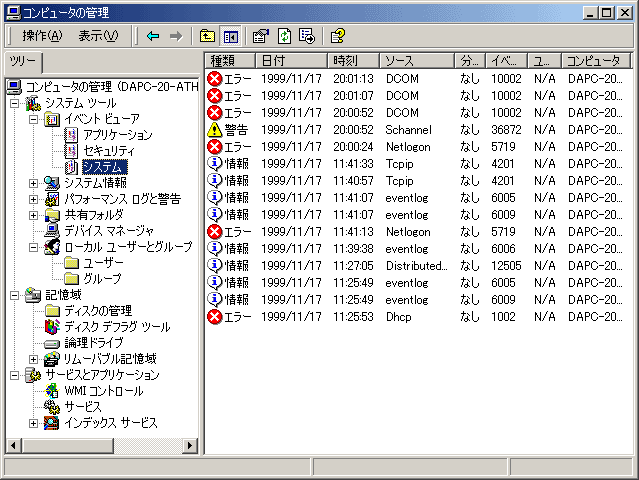Collapse the 記憶域 node
The height and width of the screenshot is (480, 639).
click(15, 295)
